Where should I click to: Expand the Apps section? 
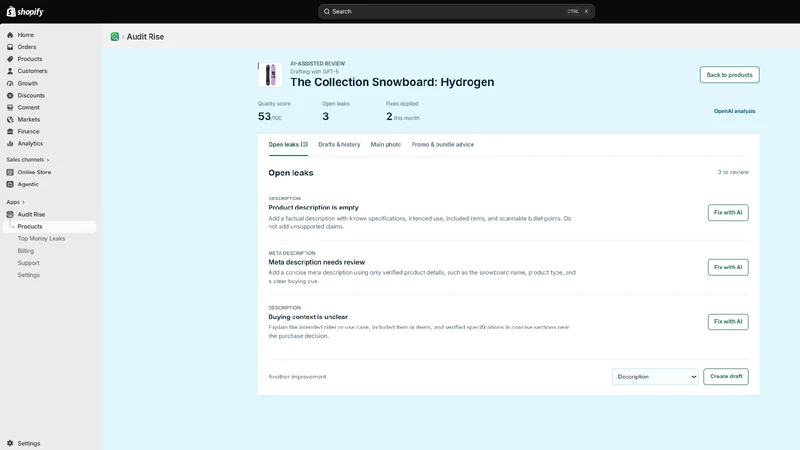[x=15, y=202]
